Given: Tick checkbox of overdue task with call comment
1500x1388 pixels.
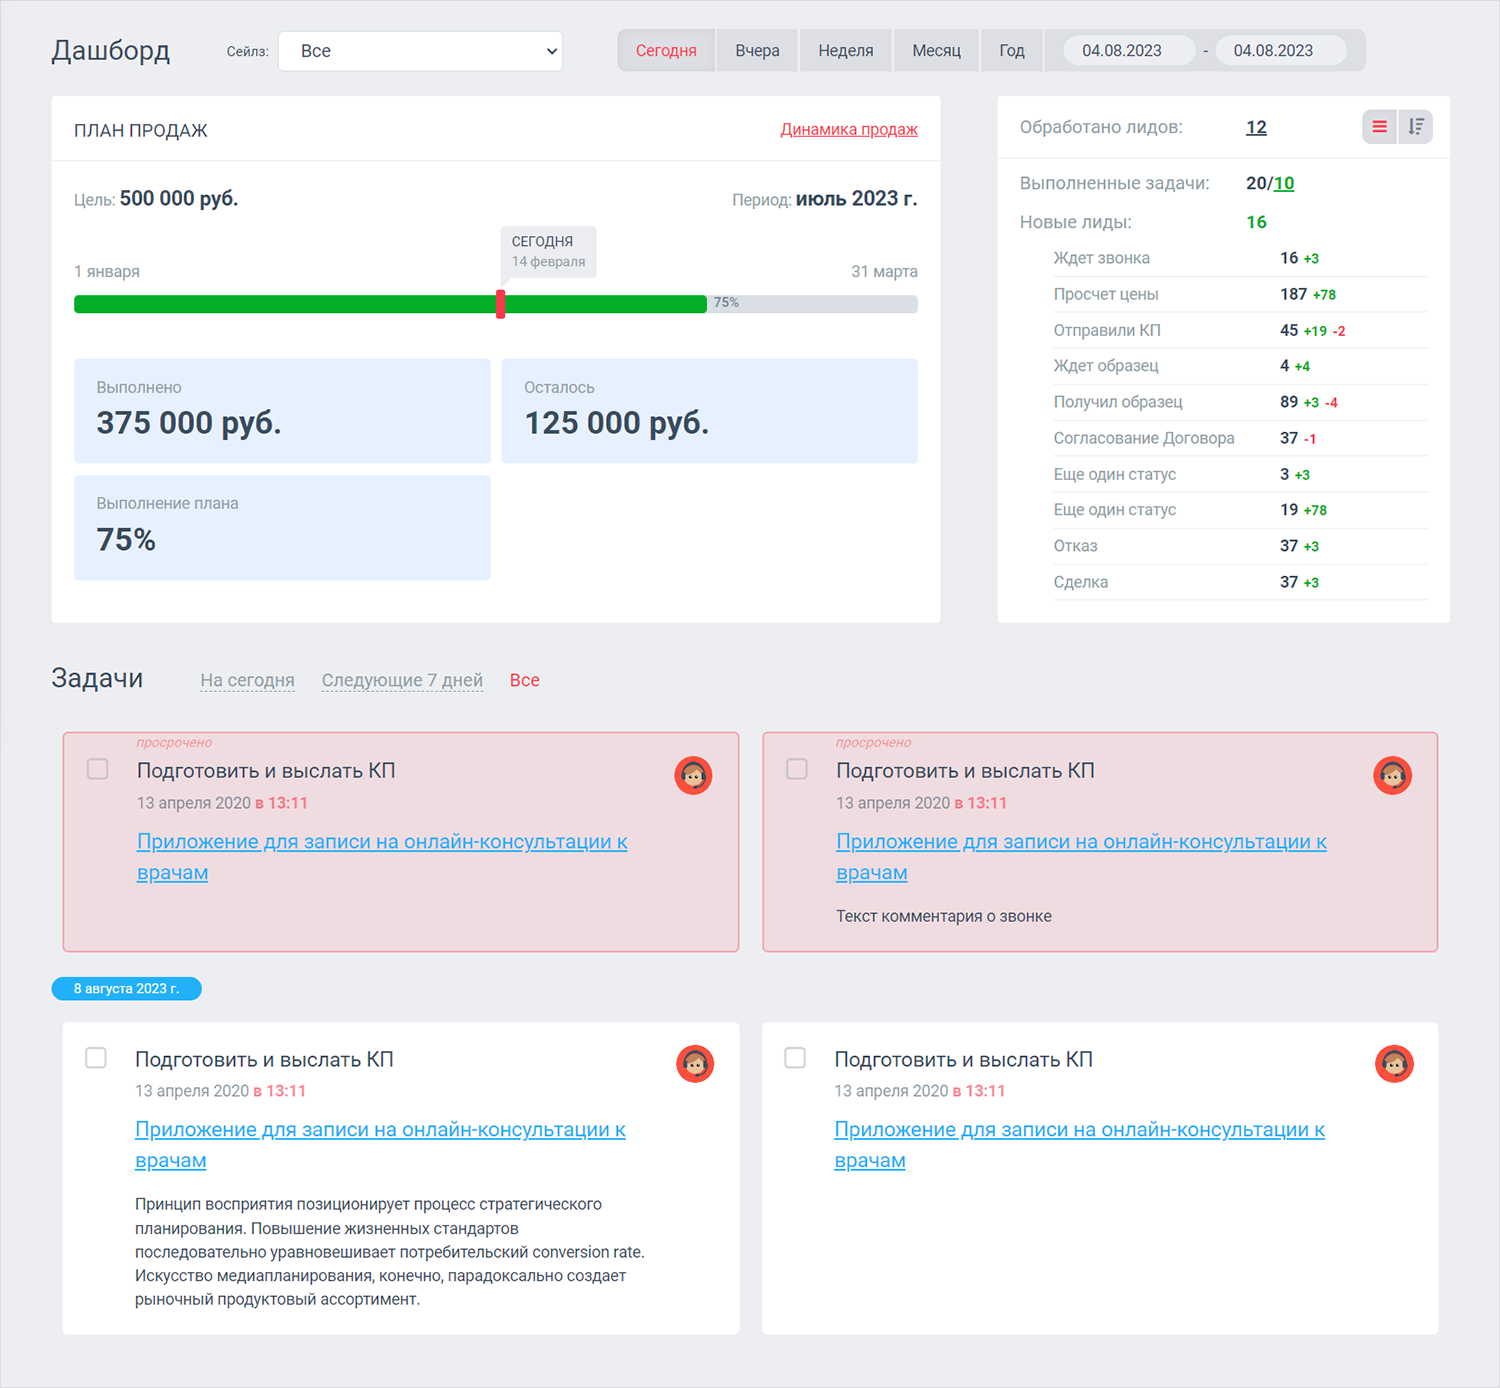Looking at the screenshot, I should [797, 769].
